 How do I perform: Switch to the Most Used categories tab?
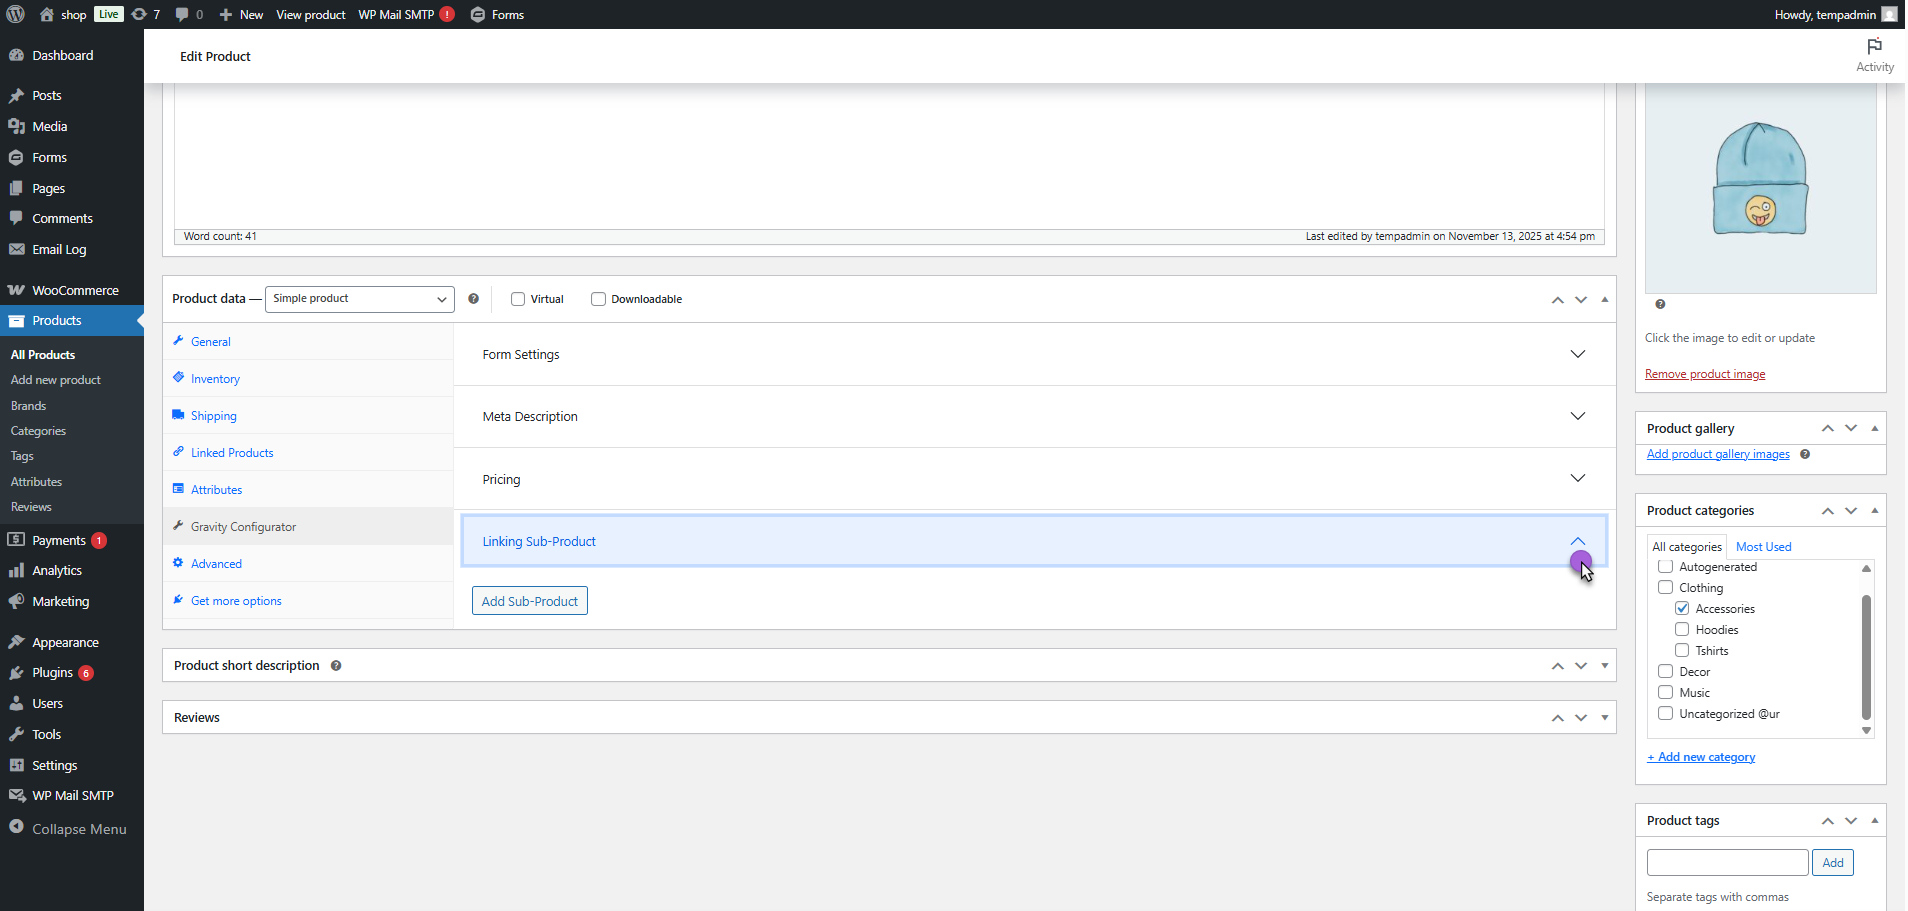(1763, 547)
